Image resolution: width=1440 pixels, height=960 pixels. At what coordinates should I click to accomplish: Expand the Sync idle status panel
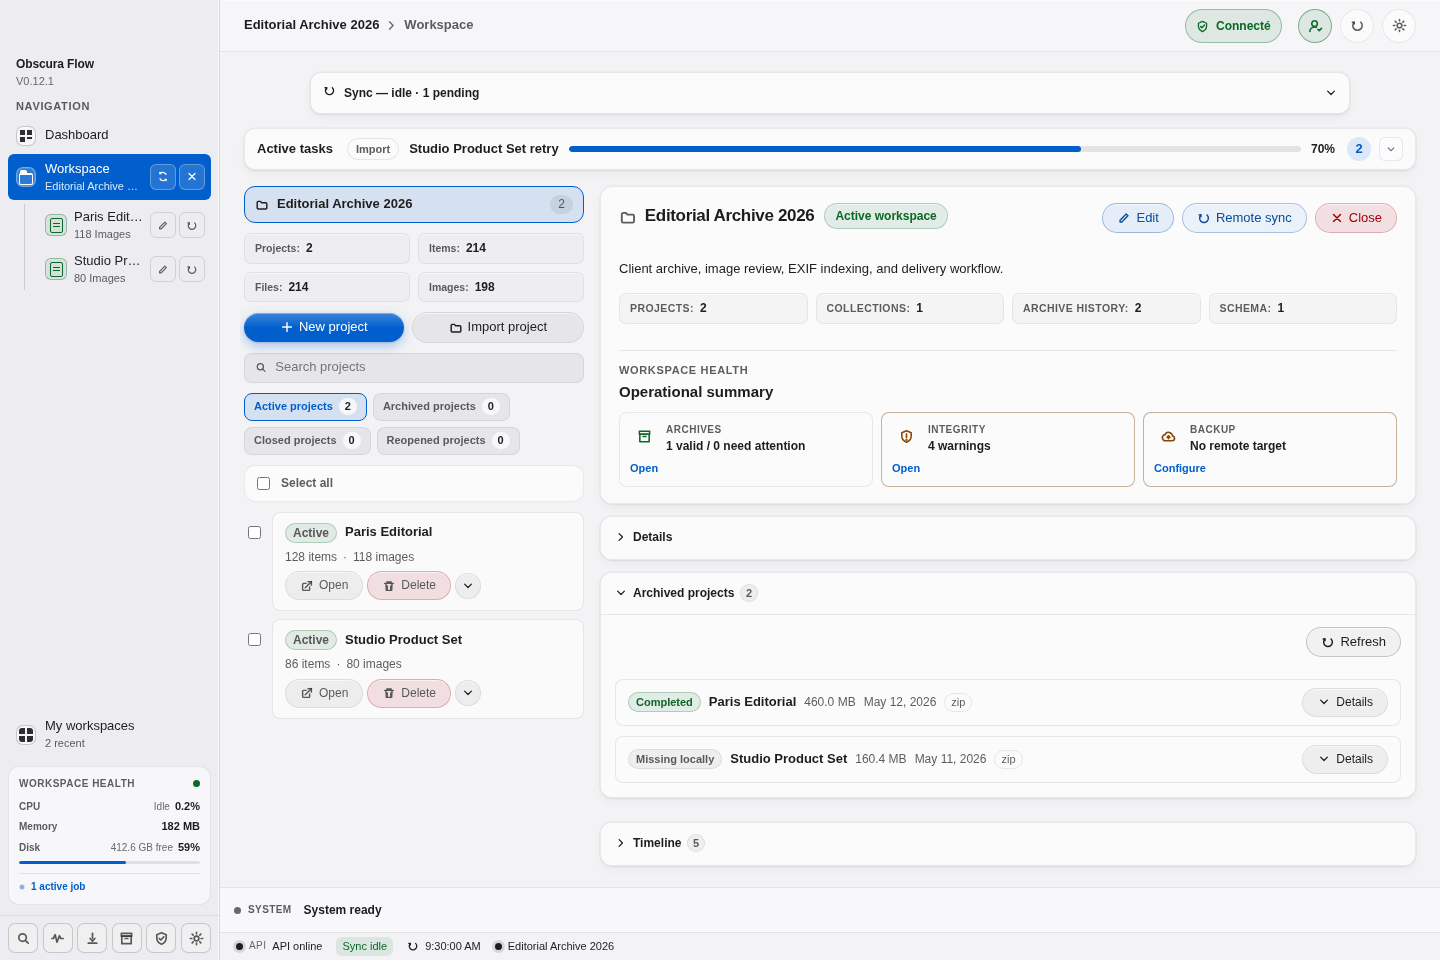(x=830, y=93)
